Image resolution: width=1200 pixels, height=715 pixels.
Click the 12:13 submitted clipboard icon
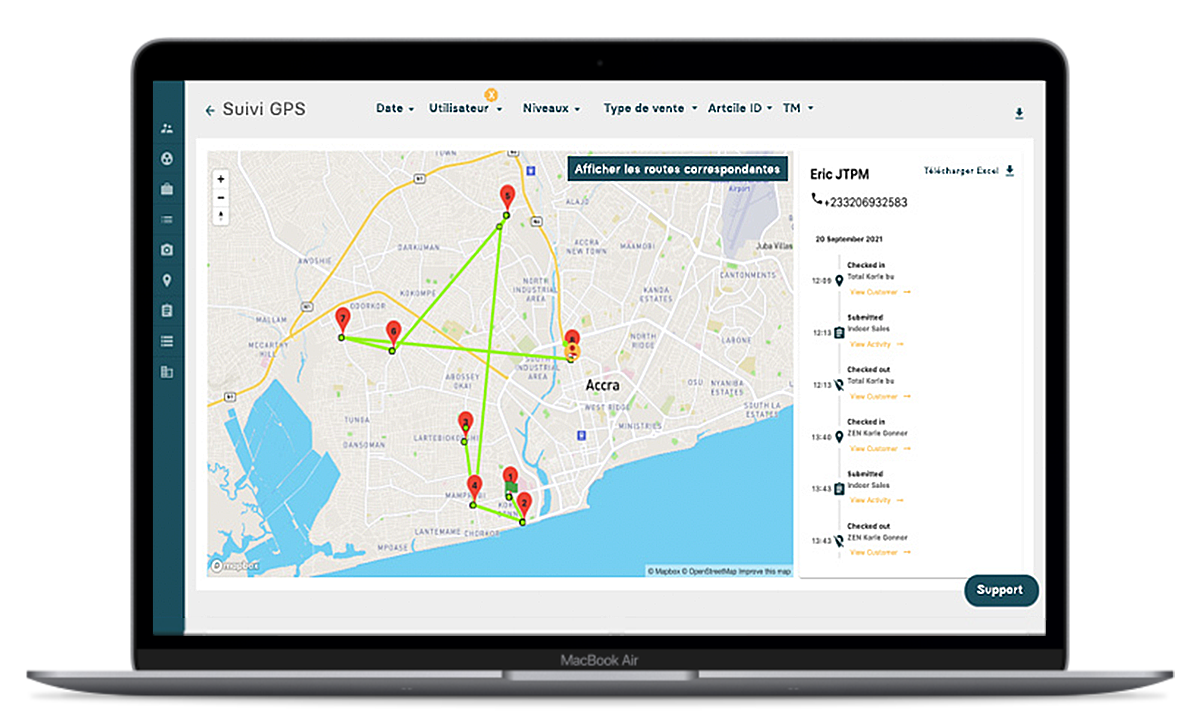[x=839, y=332]
